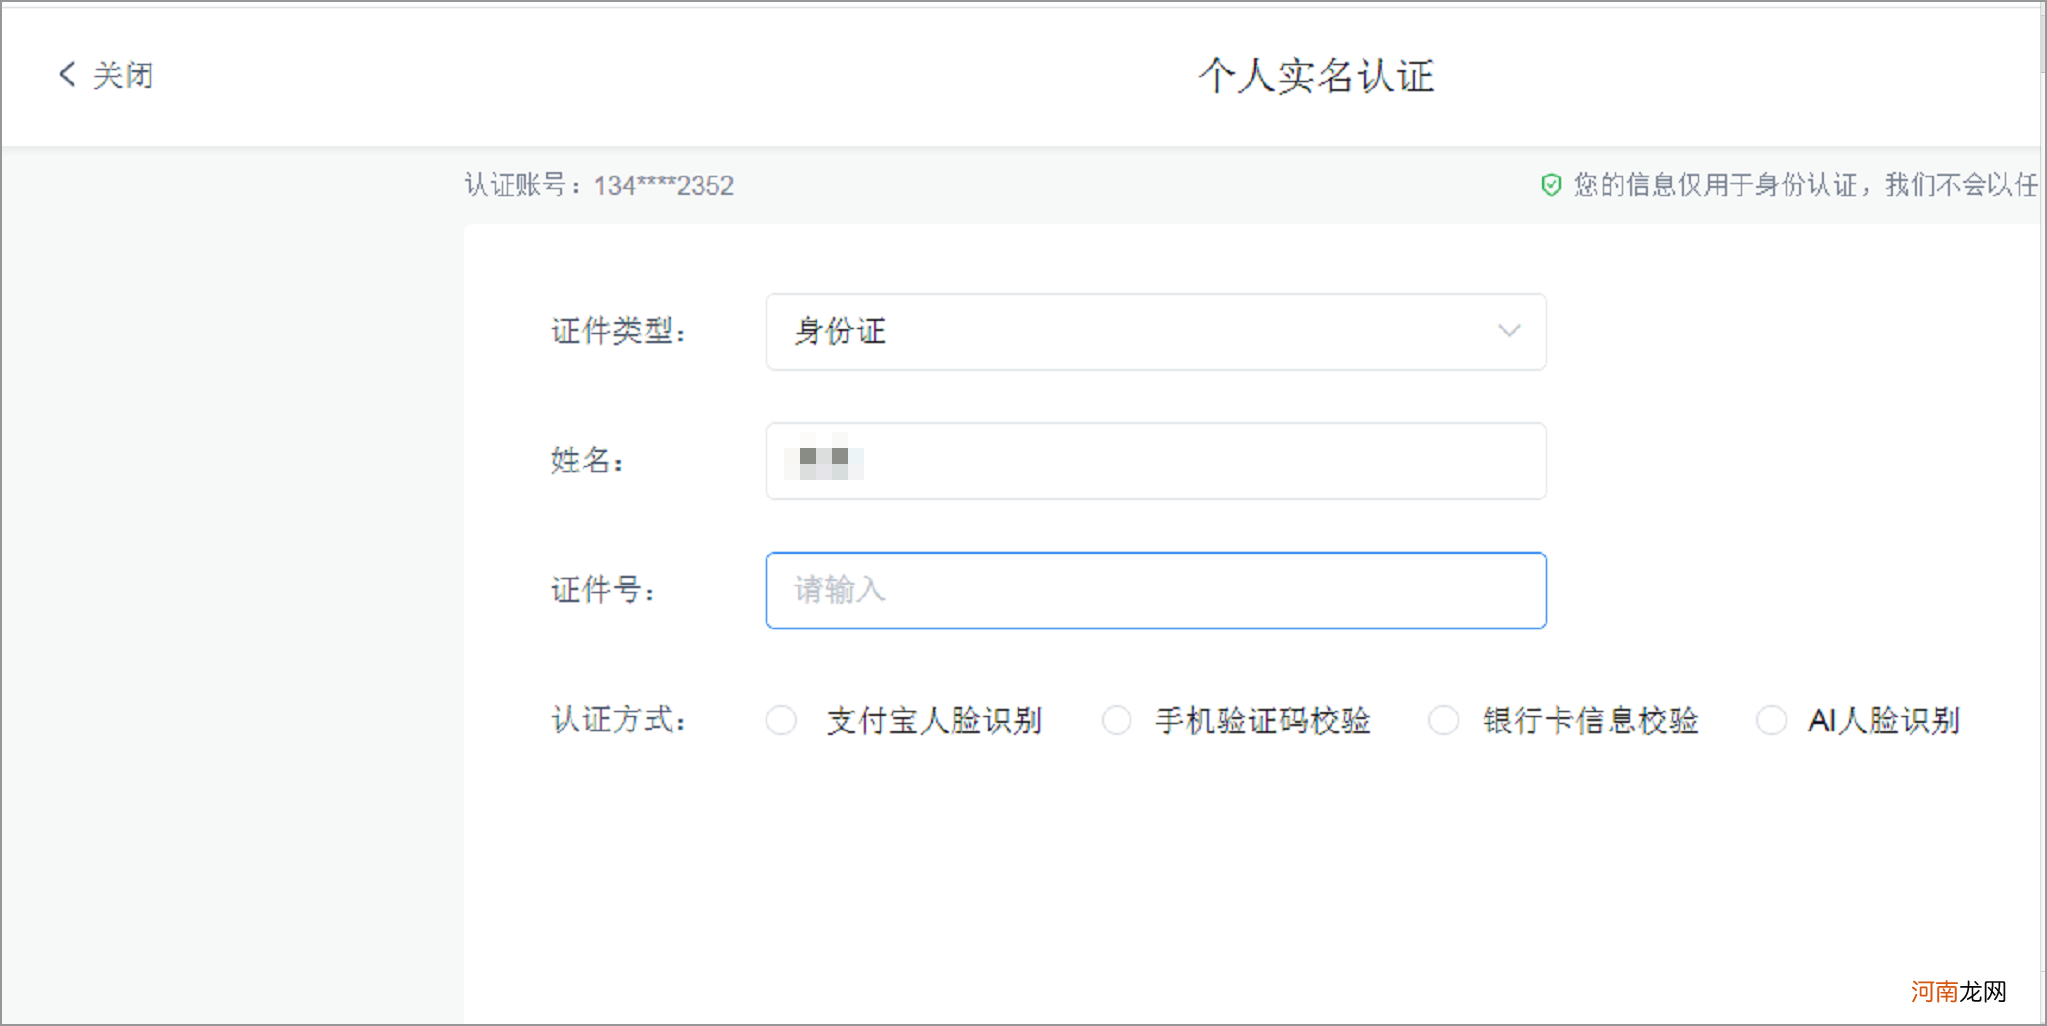Screen dimensions: 2047x1026
Task: Choose the AI人脸识别 radio button
Action: tap(1771, 720)
